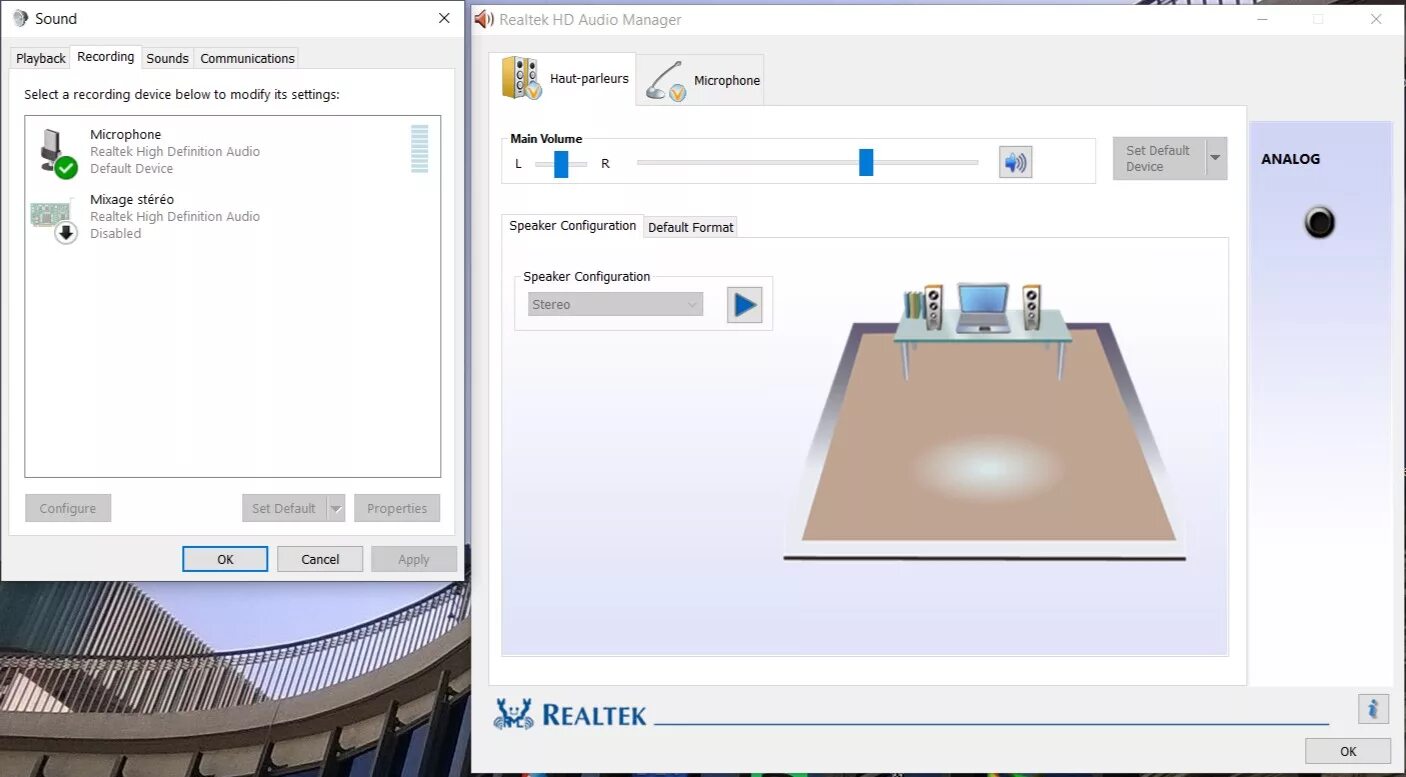Viewport: 1406px width, 777px height.
Task: Open the Realtek information icon
Action: [1373, 709]
